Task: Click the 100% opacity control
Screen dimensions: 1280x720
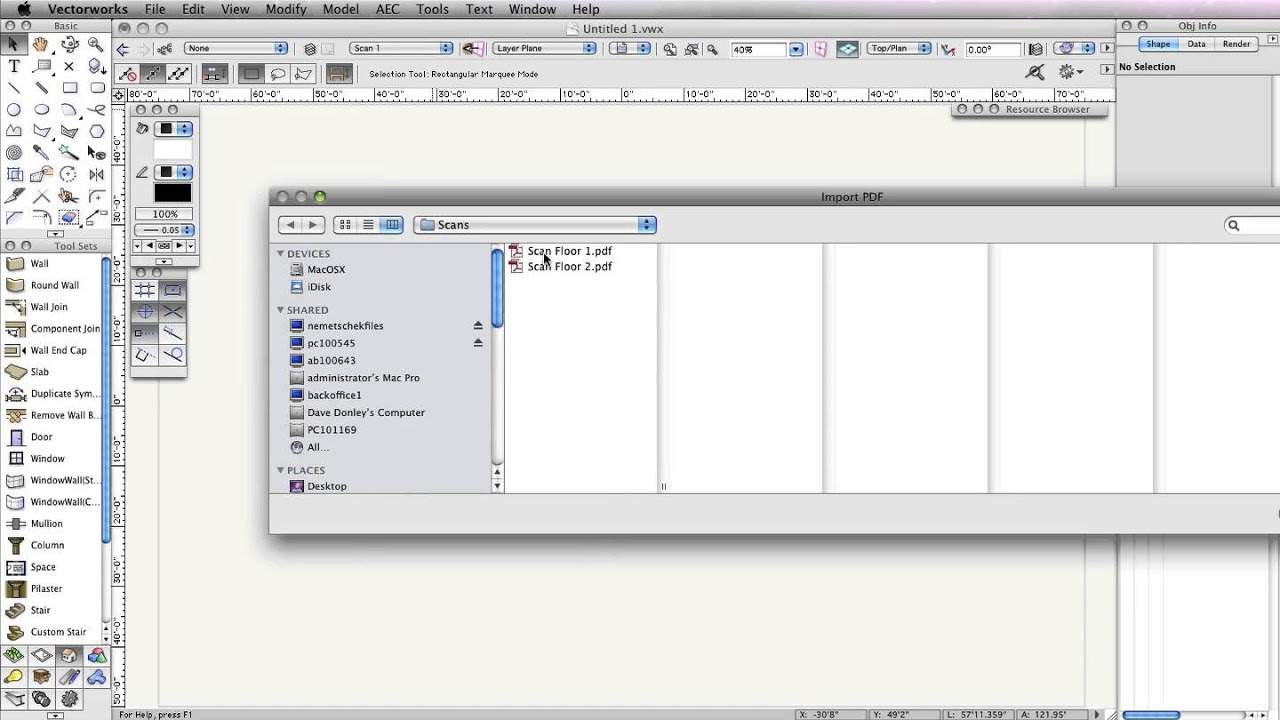Action: pyautogui.click(x=165, y=214)
